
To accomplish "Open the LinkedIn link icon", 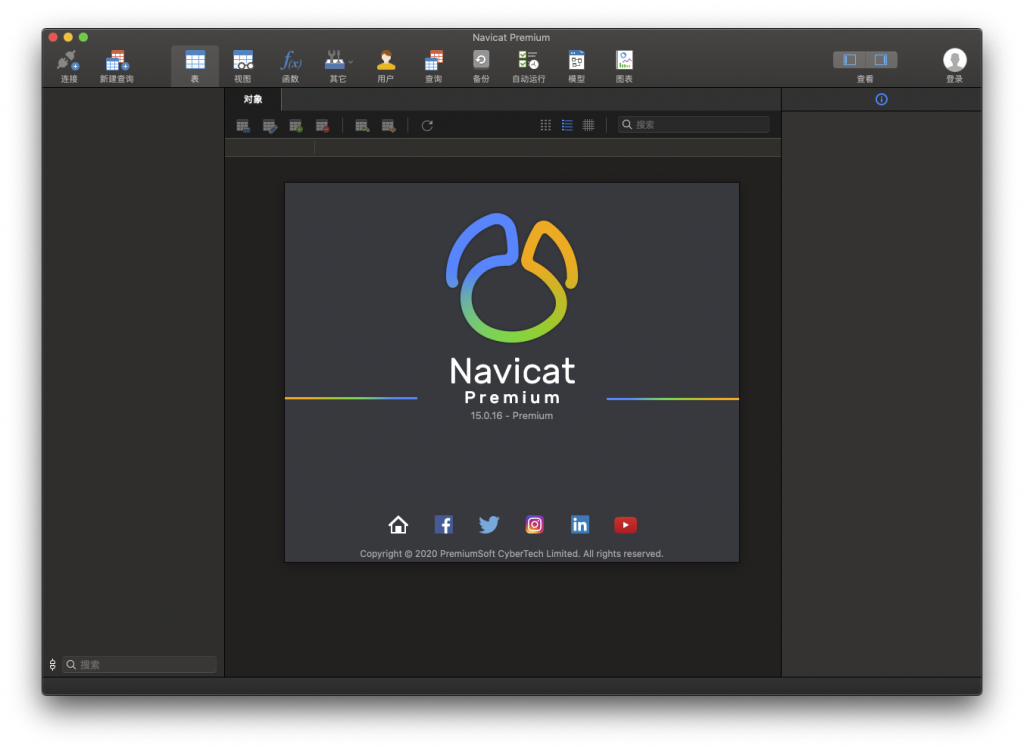I will click(580, 524).
